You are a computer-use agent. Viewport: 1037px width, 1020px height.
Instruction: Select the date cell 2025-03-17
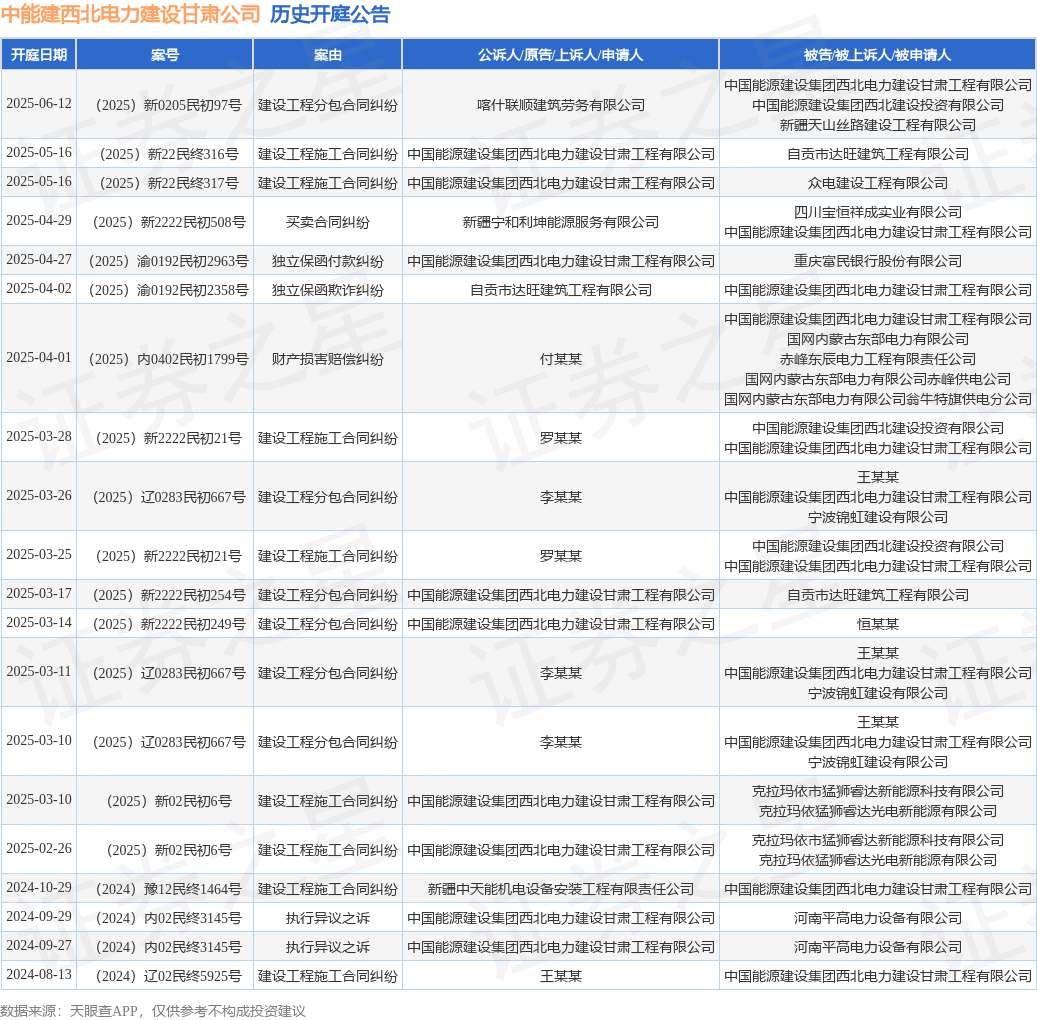coord(39,593)
